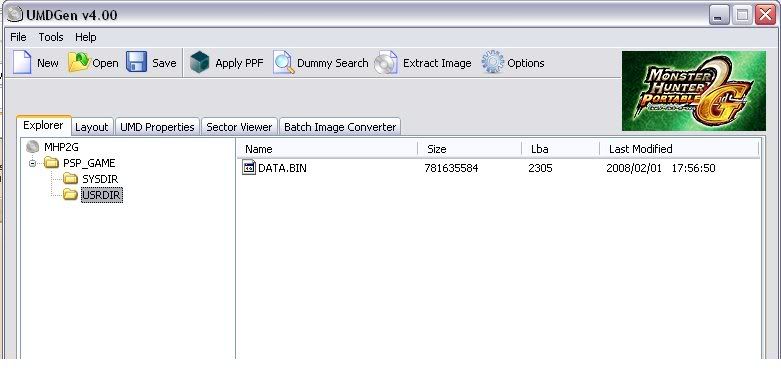Click the New image icon
This screenshot has height=384, width=781.
pyautogui.click(x=22, y=63)
